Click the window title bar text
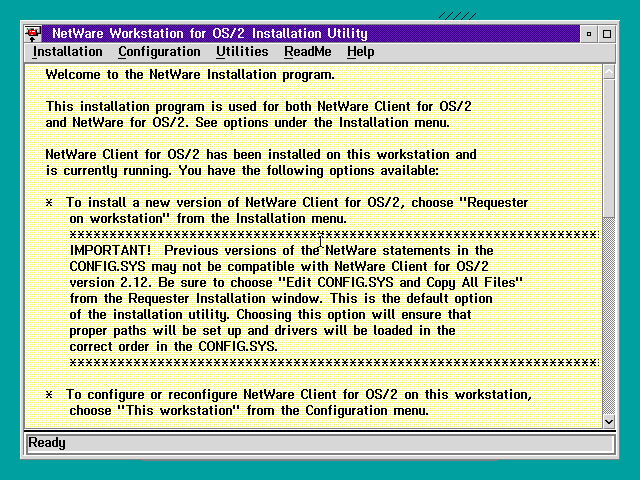 click(209, 34)
